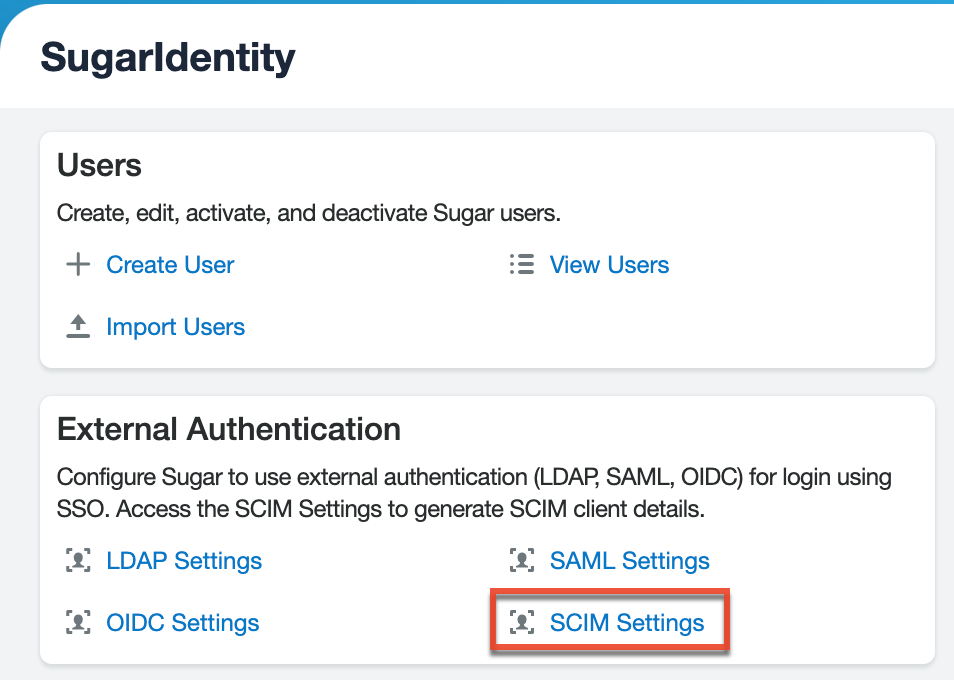954x680 pixels.
Task: Open SAML Settings
Action: click(629, 561)
